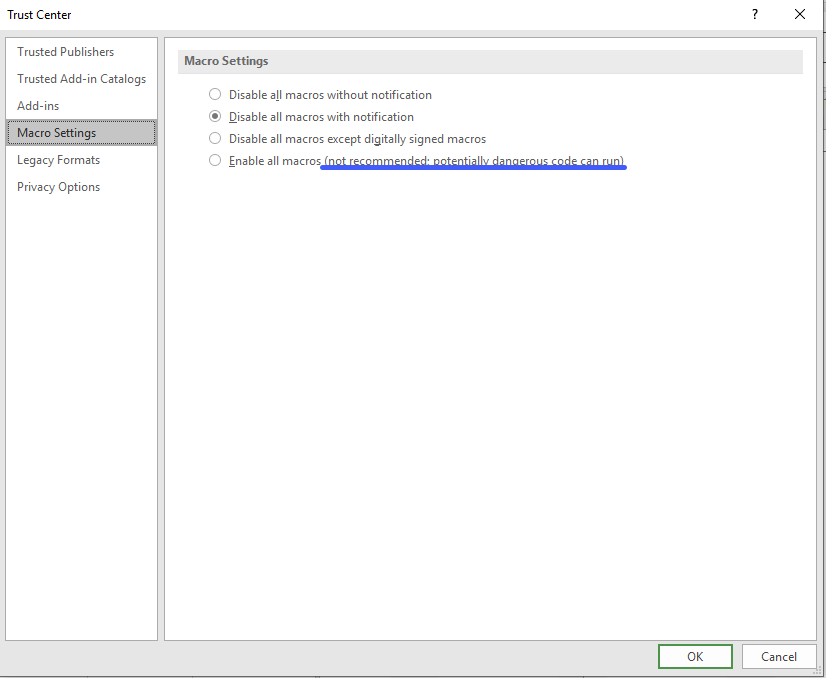
Task: Choose Disable all macros with notification radio
Action: tap(214, 117)
